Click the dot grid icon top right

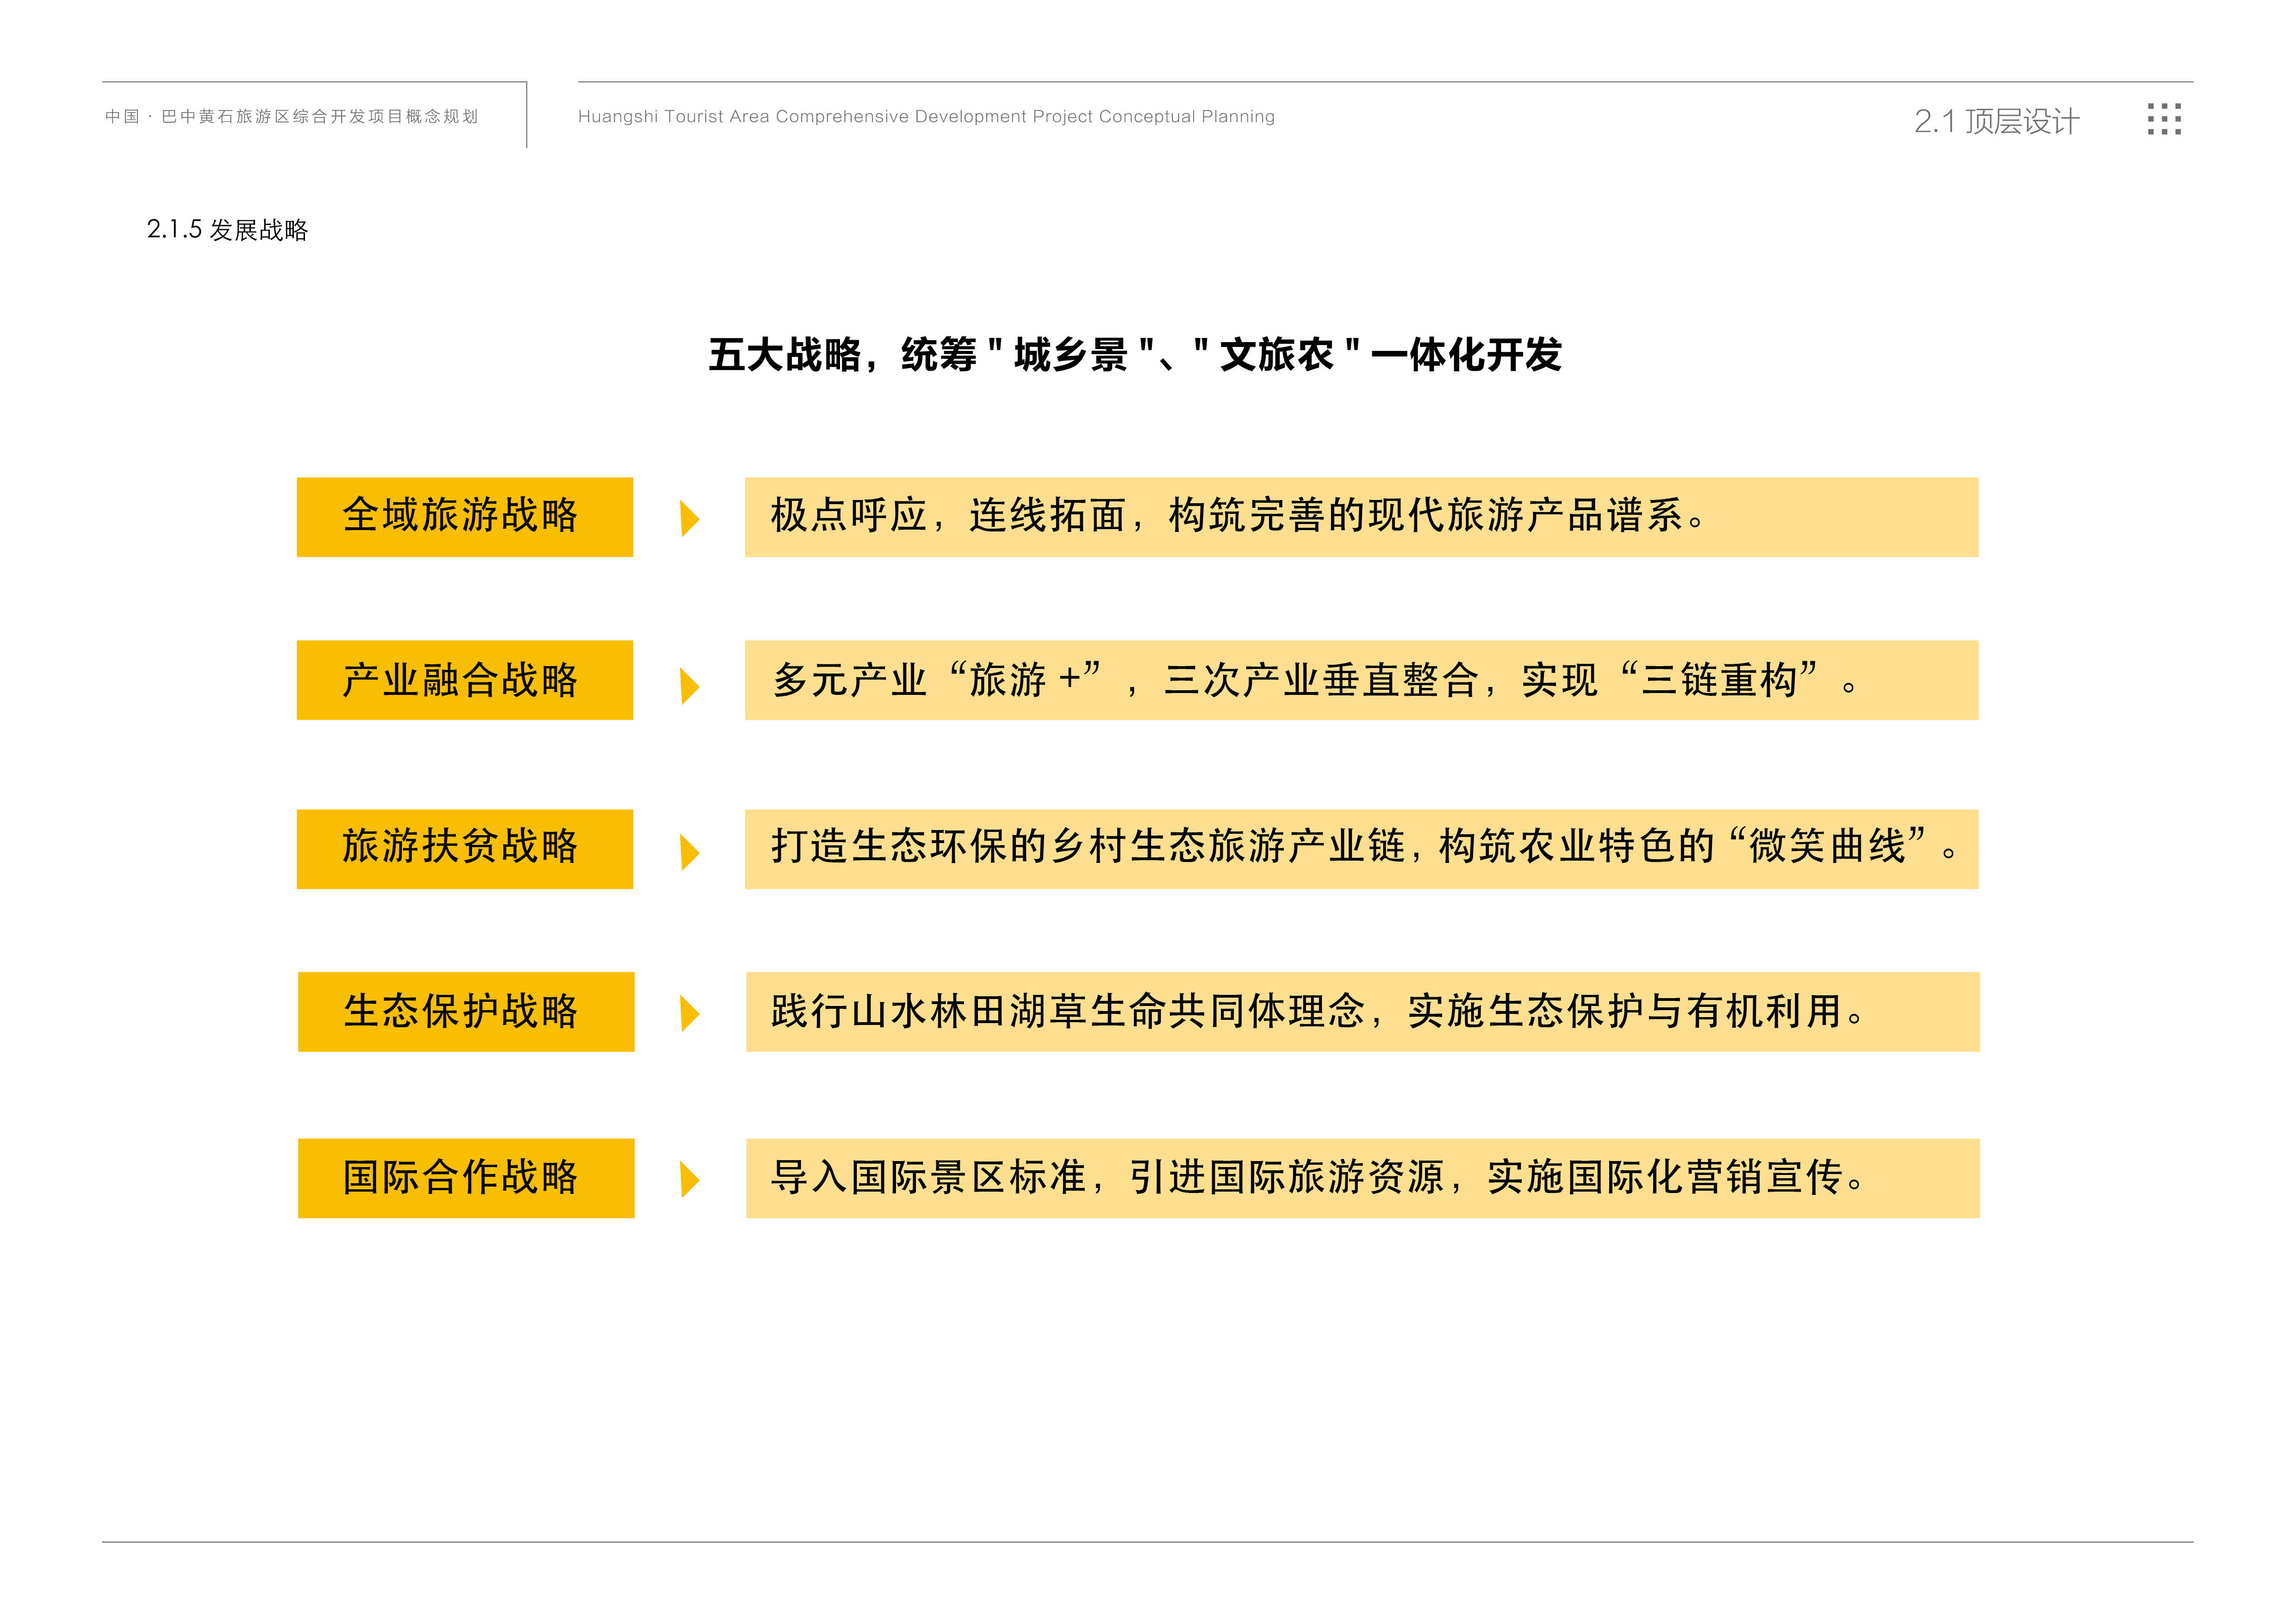coord(2164,119)
